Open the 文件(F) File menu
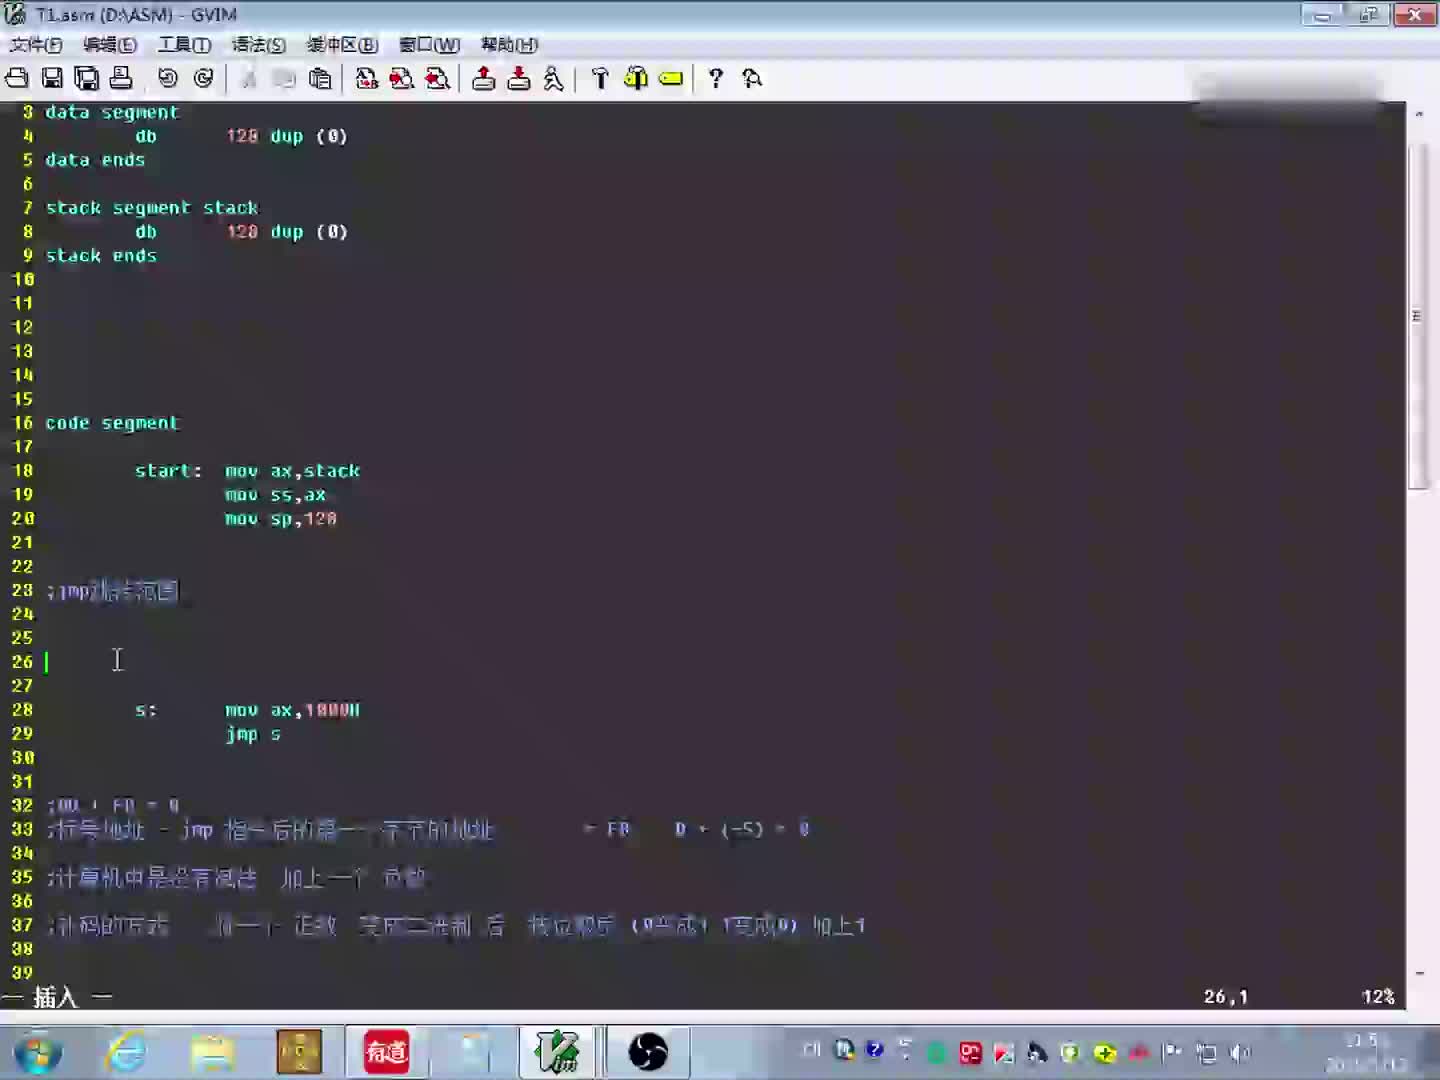This screenshot has width=1440, height=1080. click(36, 44)
